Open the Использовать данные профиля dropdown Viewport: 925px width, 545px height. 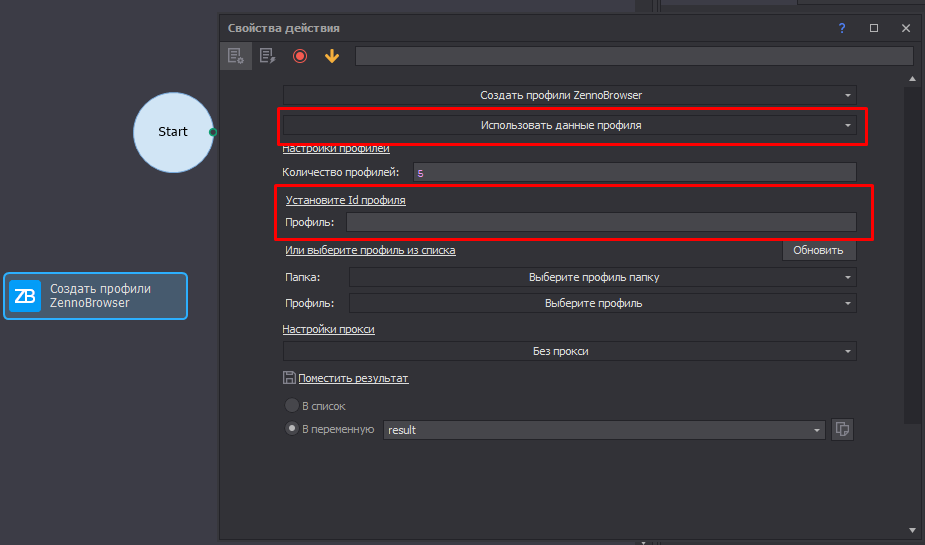570,125
